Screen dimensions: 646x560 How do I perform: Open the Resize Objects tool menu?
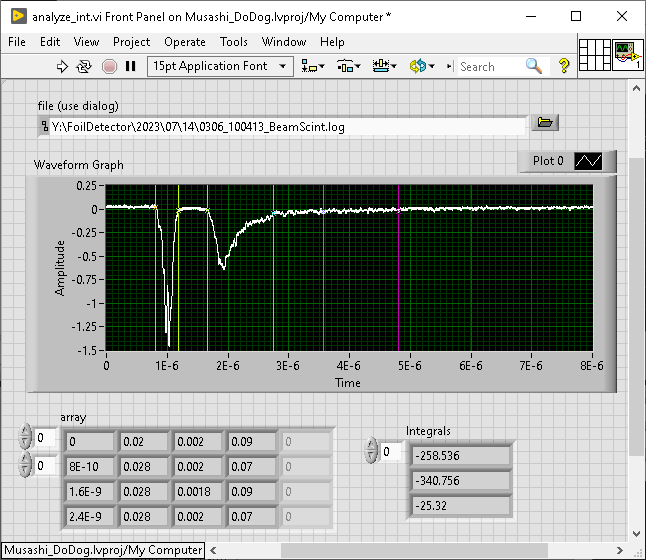tap(383, 66)
